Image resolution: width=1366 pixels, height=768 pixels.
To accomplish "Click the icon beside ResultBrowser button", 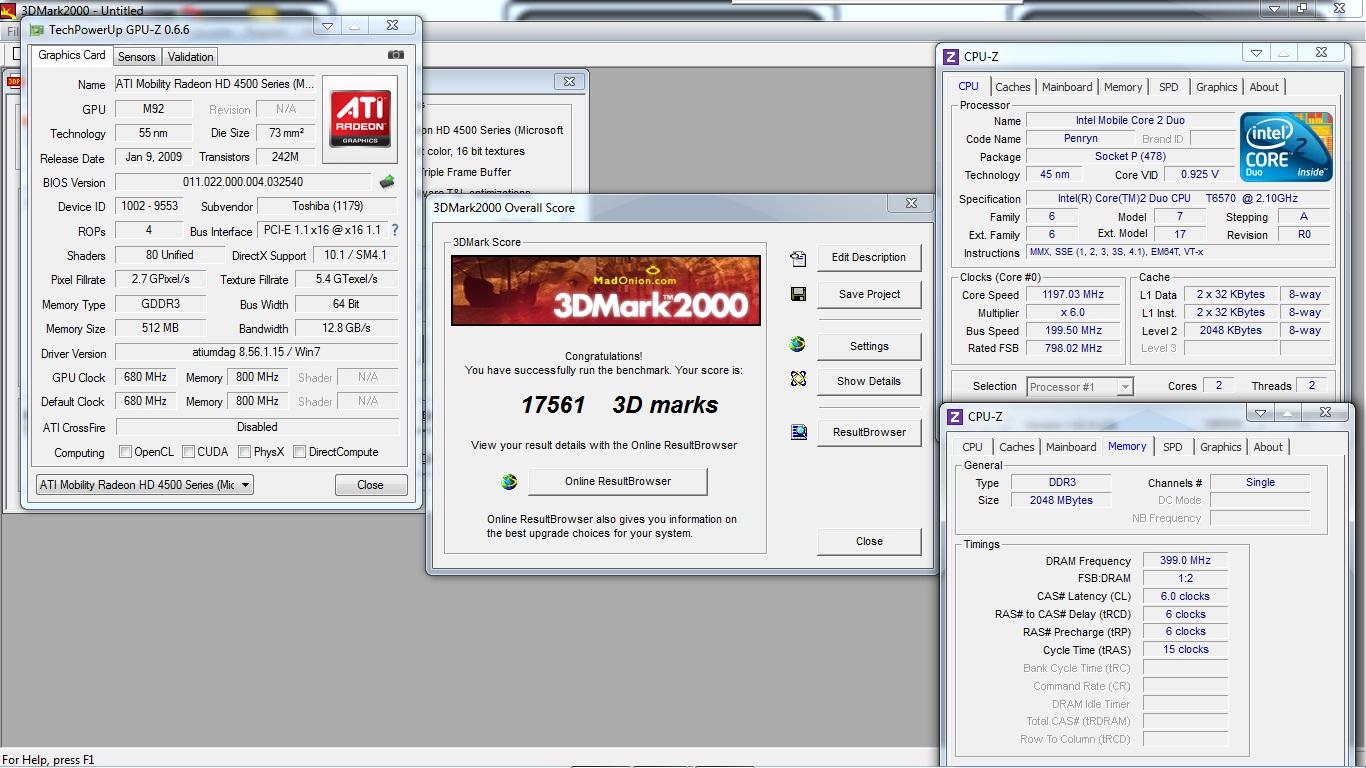I will click(798, 432).
